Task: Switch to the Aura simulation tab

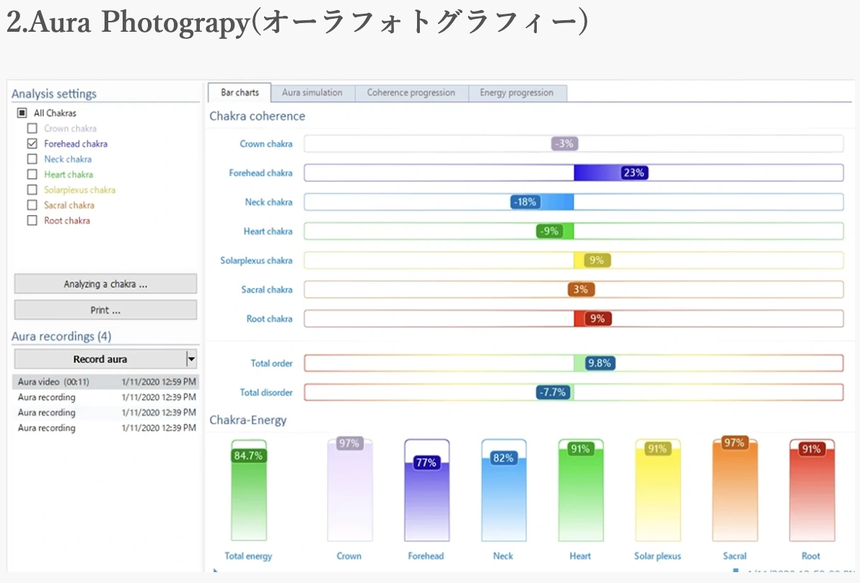Action: tap(312, 93)
